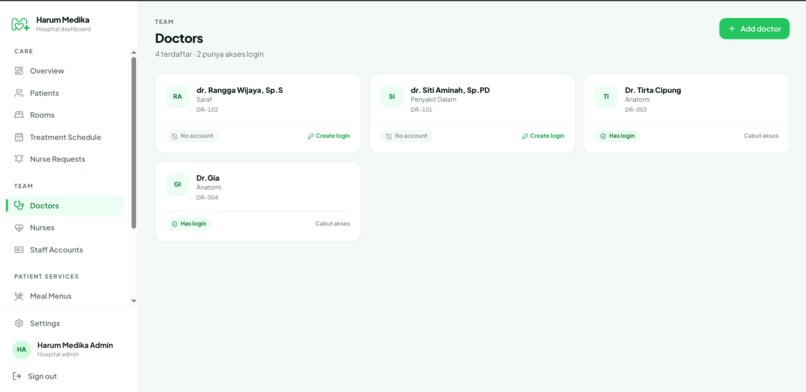
Task: Click the Saraf specialty text
Action: (x=204, y=100)
